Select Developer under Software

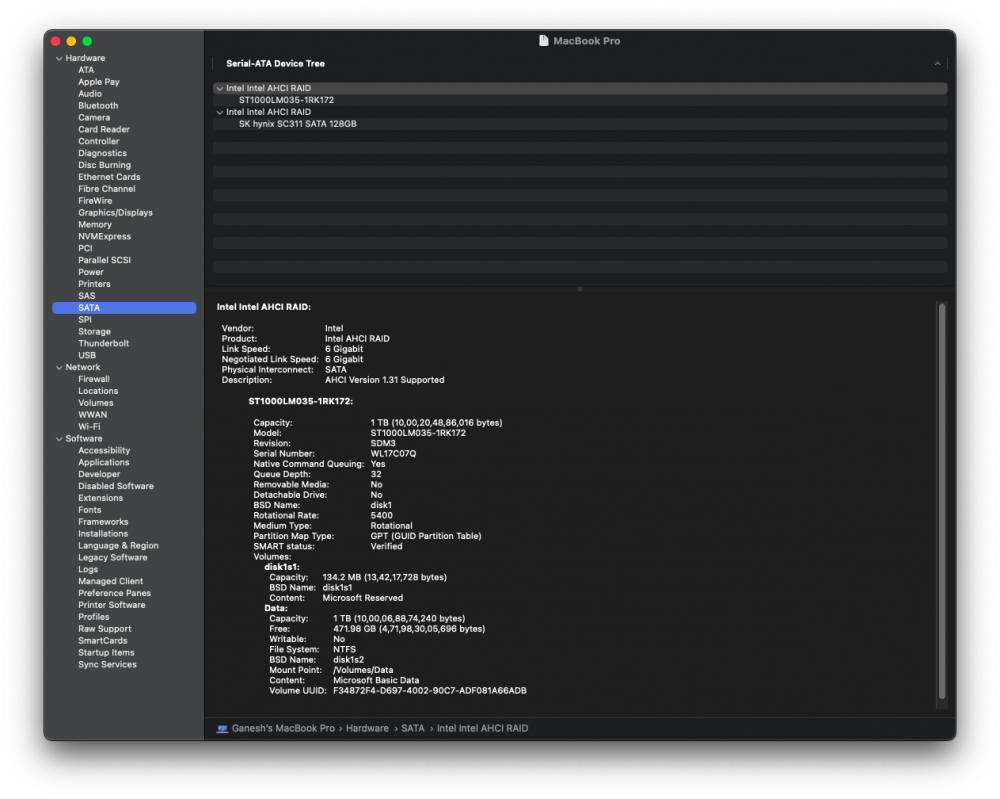(99, 474)
